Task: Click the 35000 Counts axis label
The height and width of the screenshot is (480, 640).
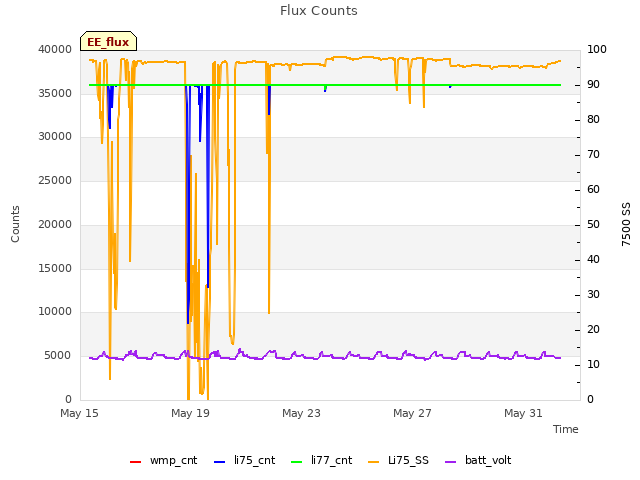Action: pos(55,93)
